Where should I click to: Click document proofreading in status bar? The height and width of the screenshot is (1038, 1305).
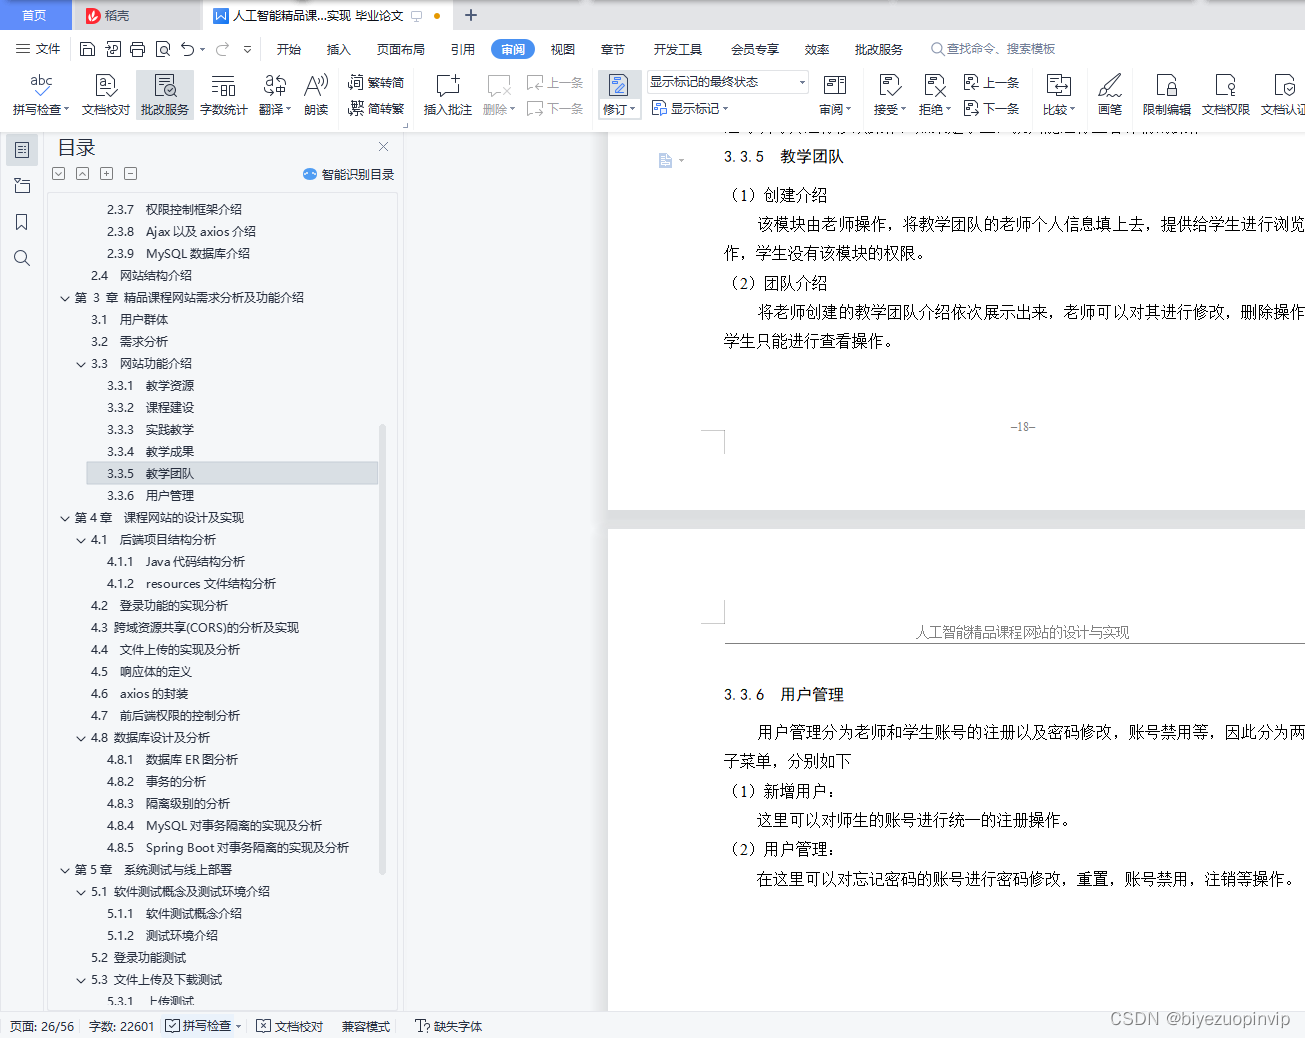coord(290,1026)
